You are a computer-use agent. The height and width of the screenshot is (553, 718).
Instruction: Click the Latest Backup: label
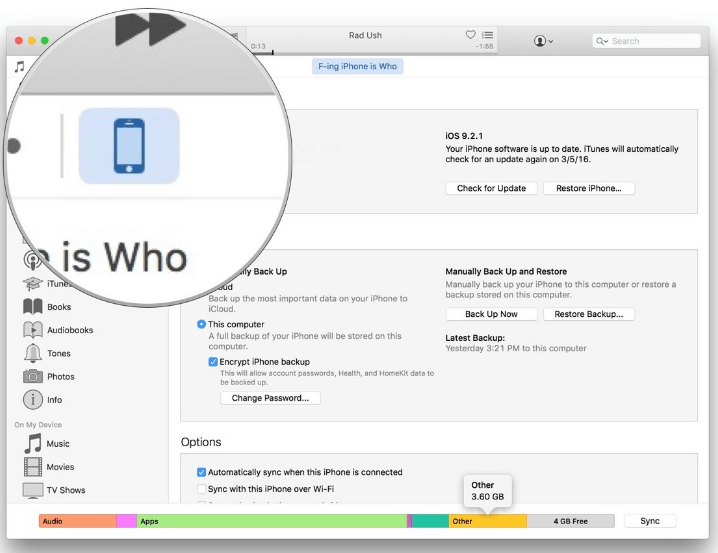(x=475, y=338)
